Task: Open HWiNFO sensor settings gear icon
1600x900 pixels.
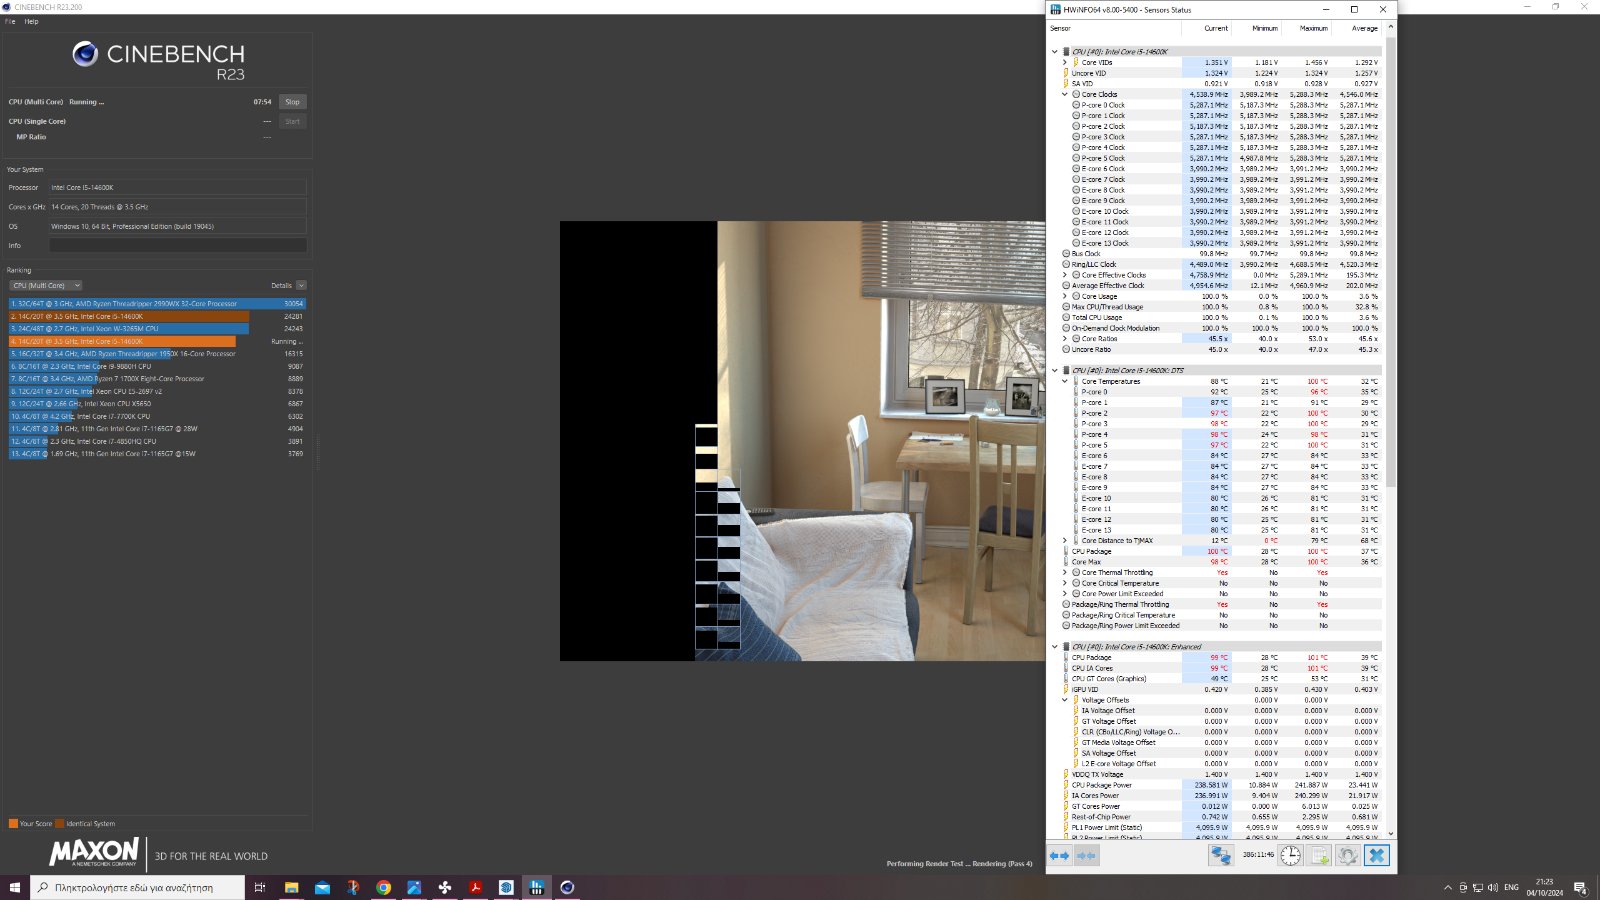Action: pyautogui.click(x=1347, y=856)
